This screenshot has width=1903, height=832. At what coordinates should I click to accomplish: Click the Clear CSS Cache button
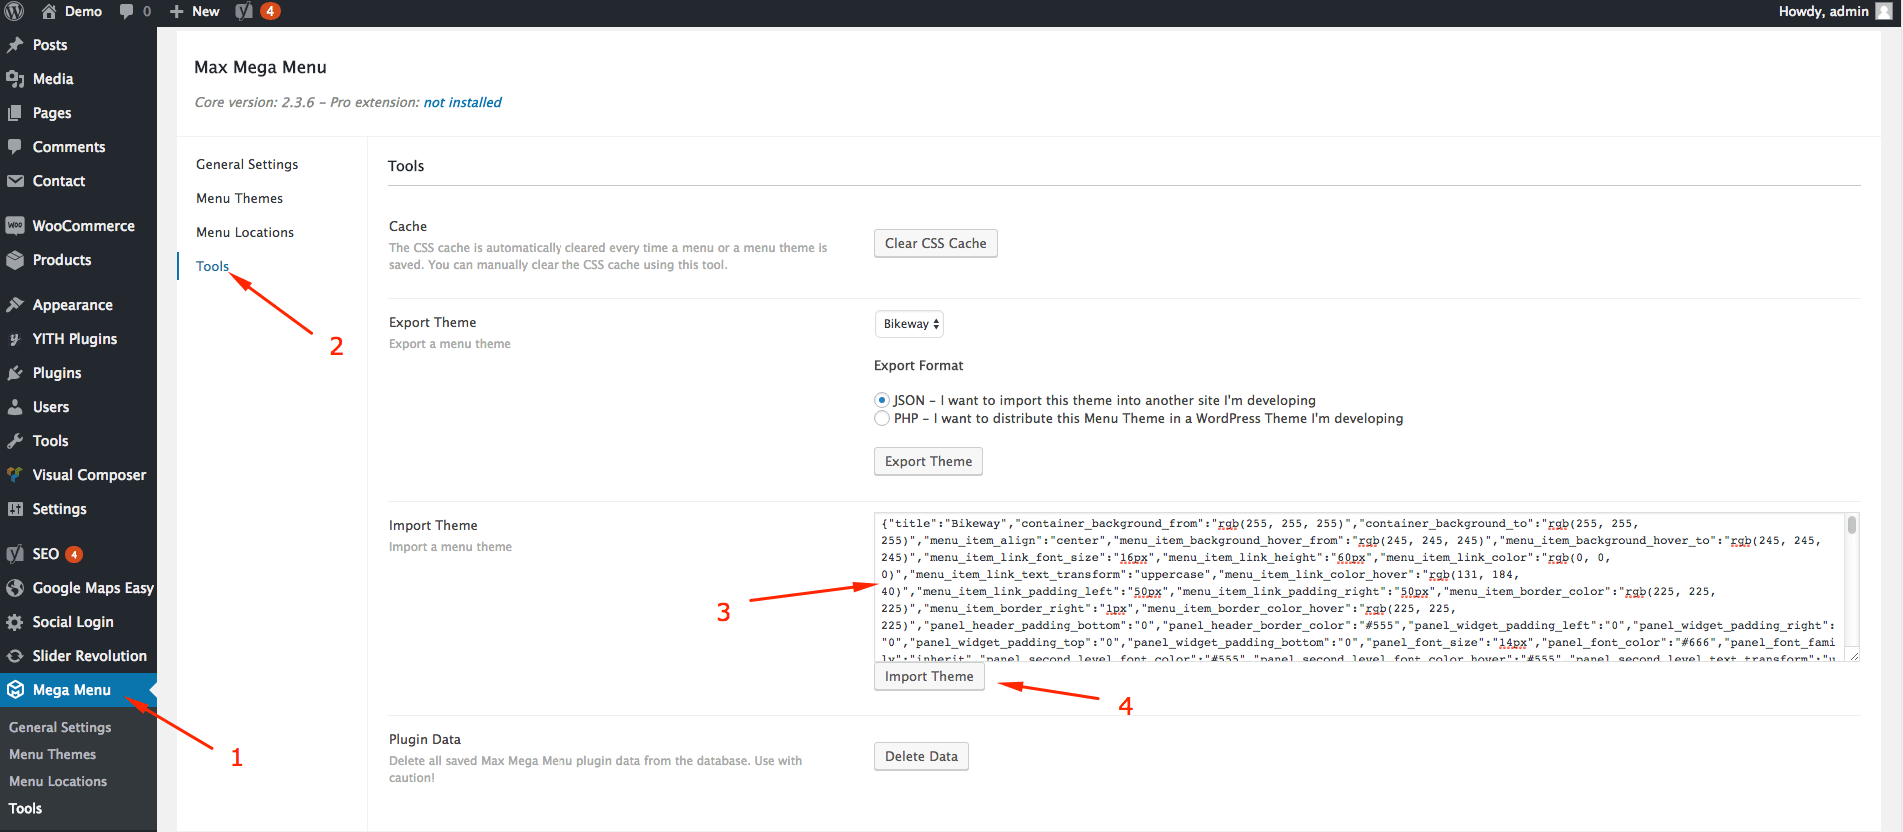936,243
